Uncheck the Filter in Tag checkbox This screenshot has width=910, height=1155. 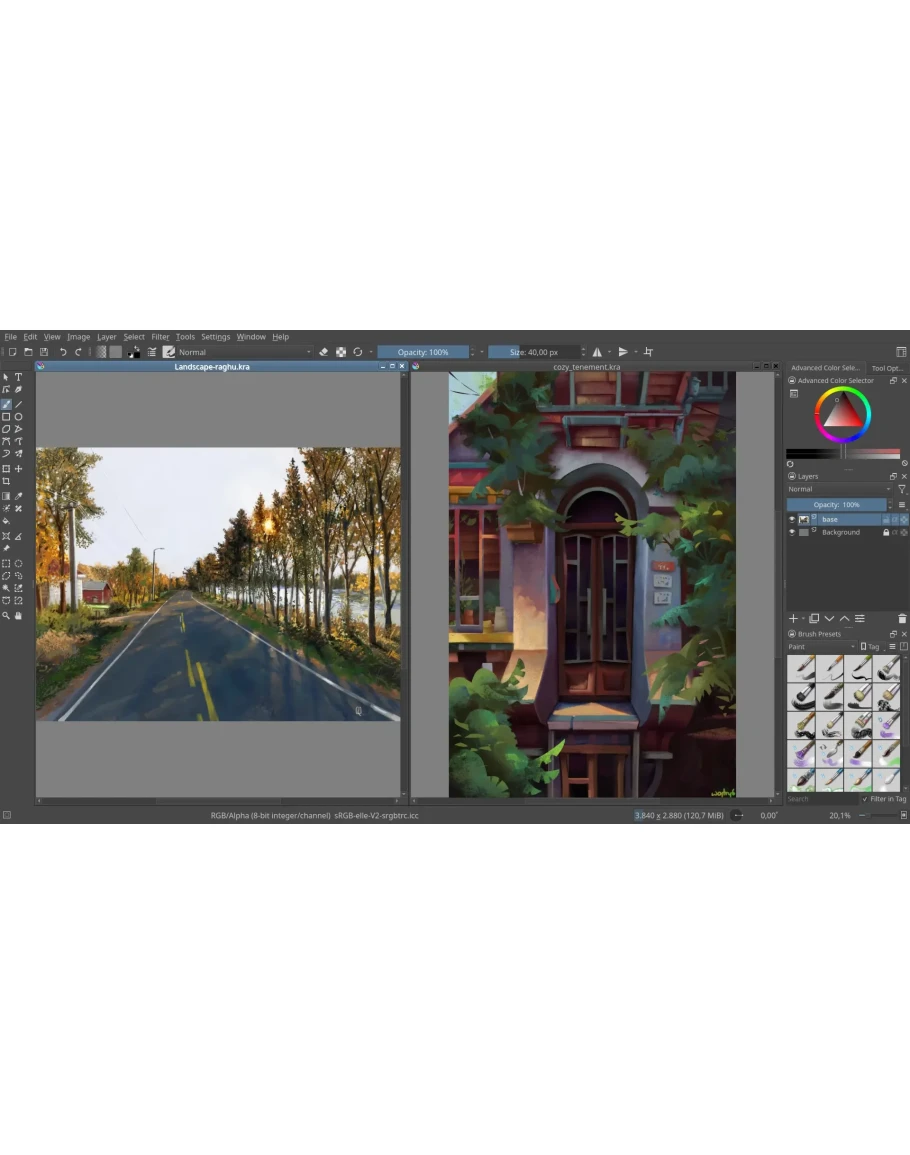(x=865, y=799)
